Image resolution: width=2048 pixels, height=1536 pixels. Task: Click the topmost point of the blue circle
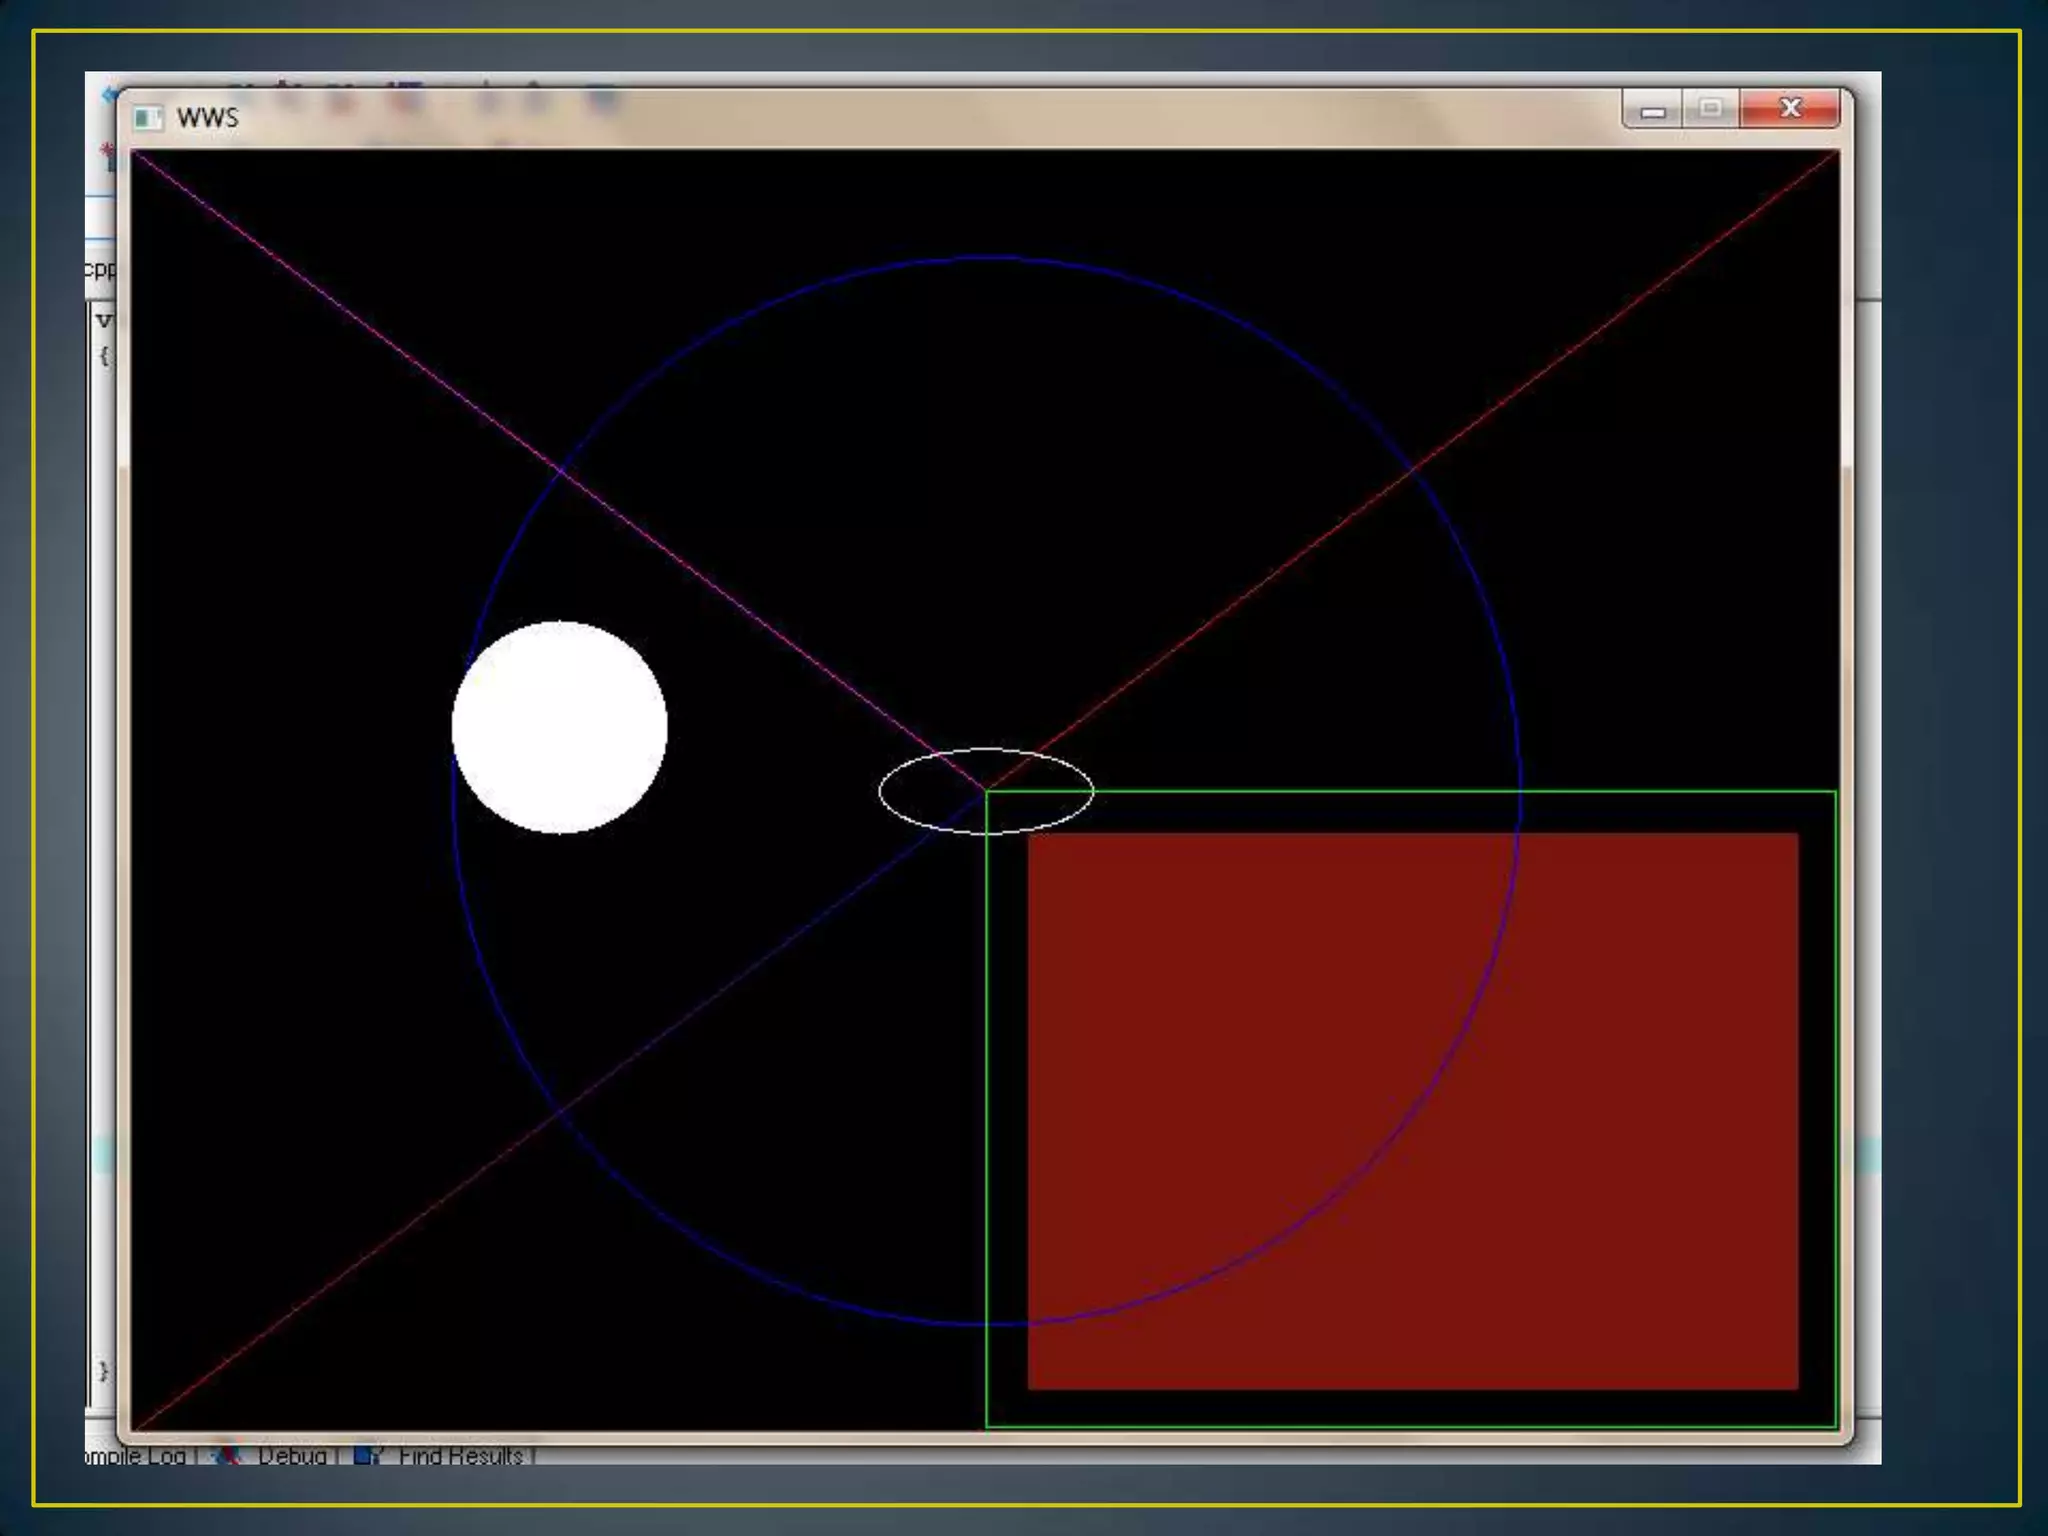[x=986, y=258]
